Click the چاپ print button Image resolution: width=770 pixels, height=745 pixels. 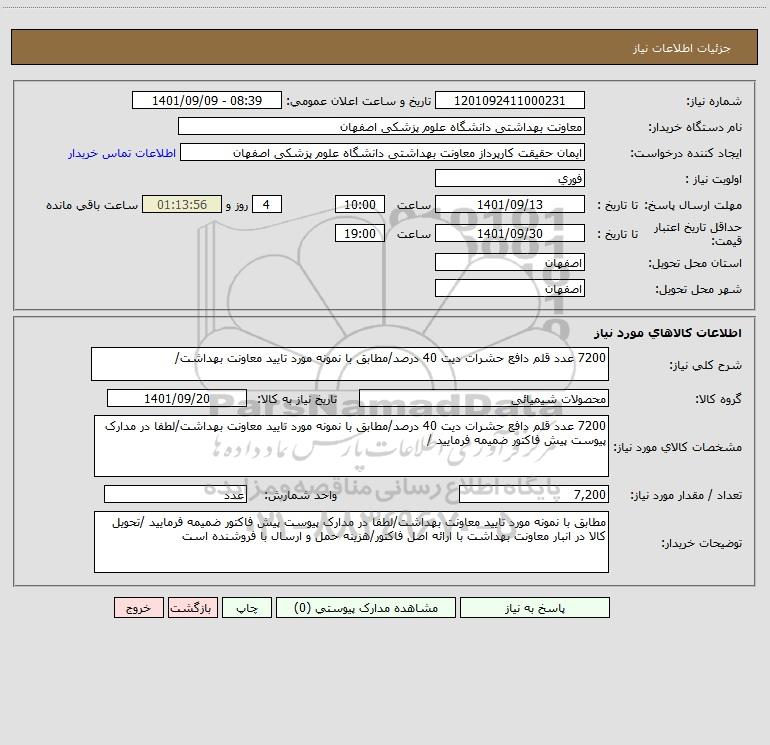pos(247,607)
